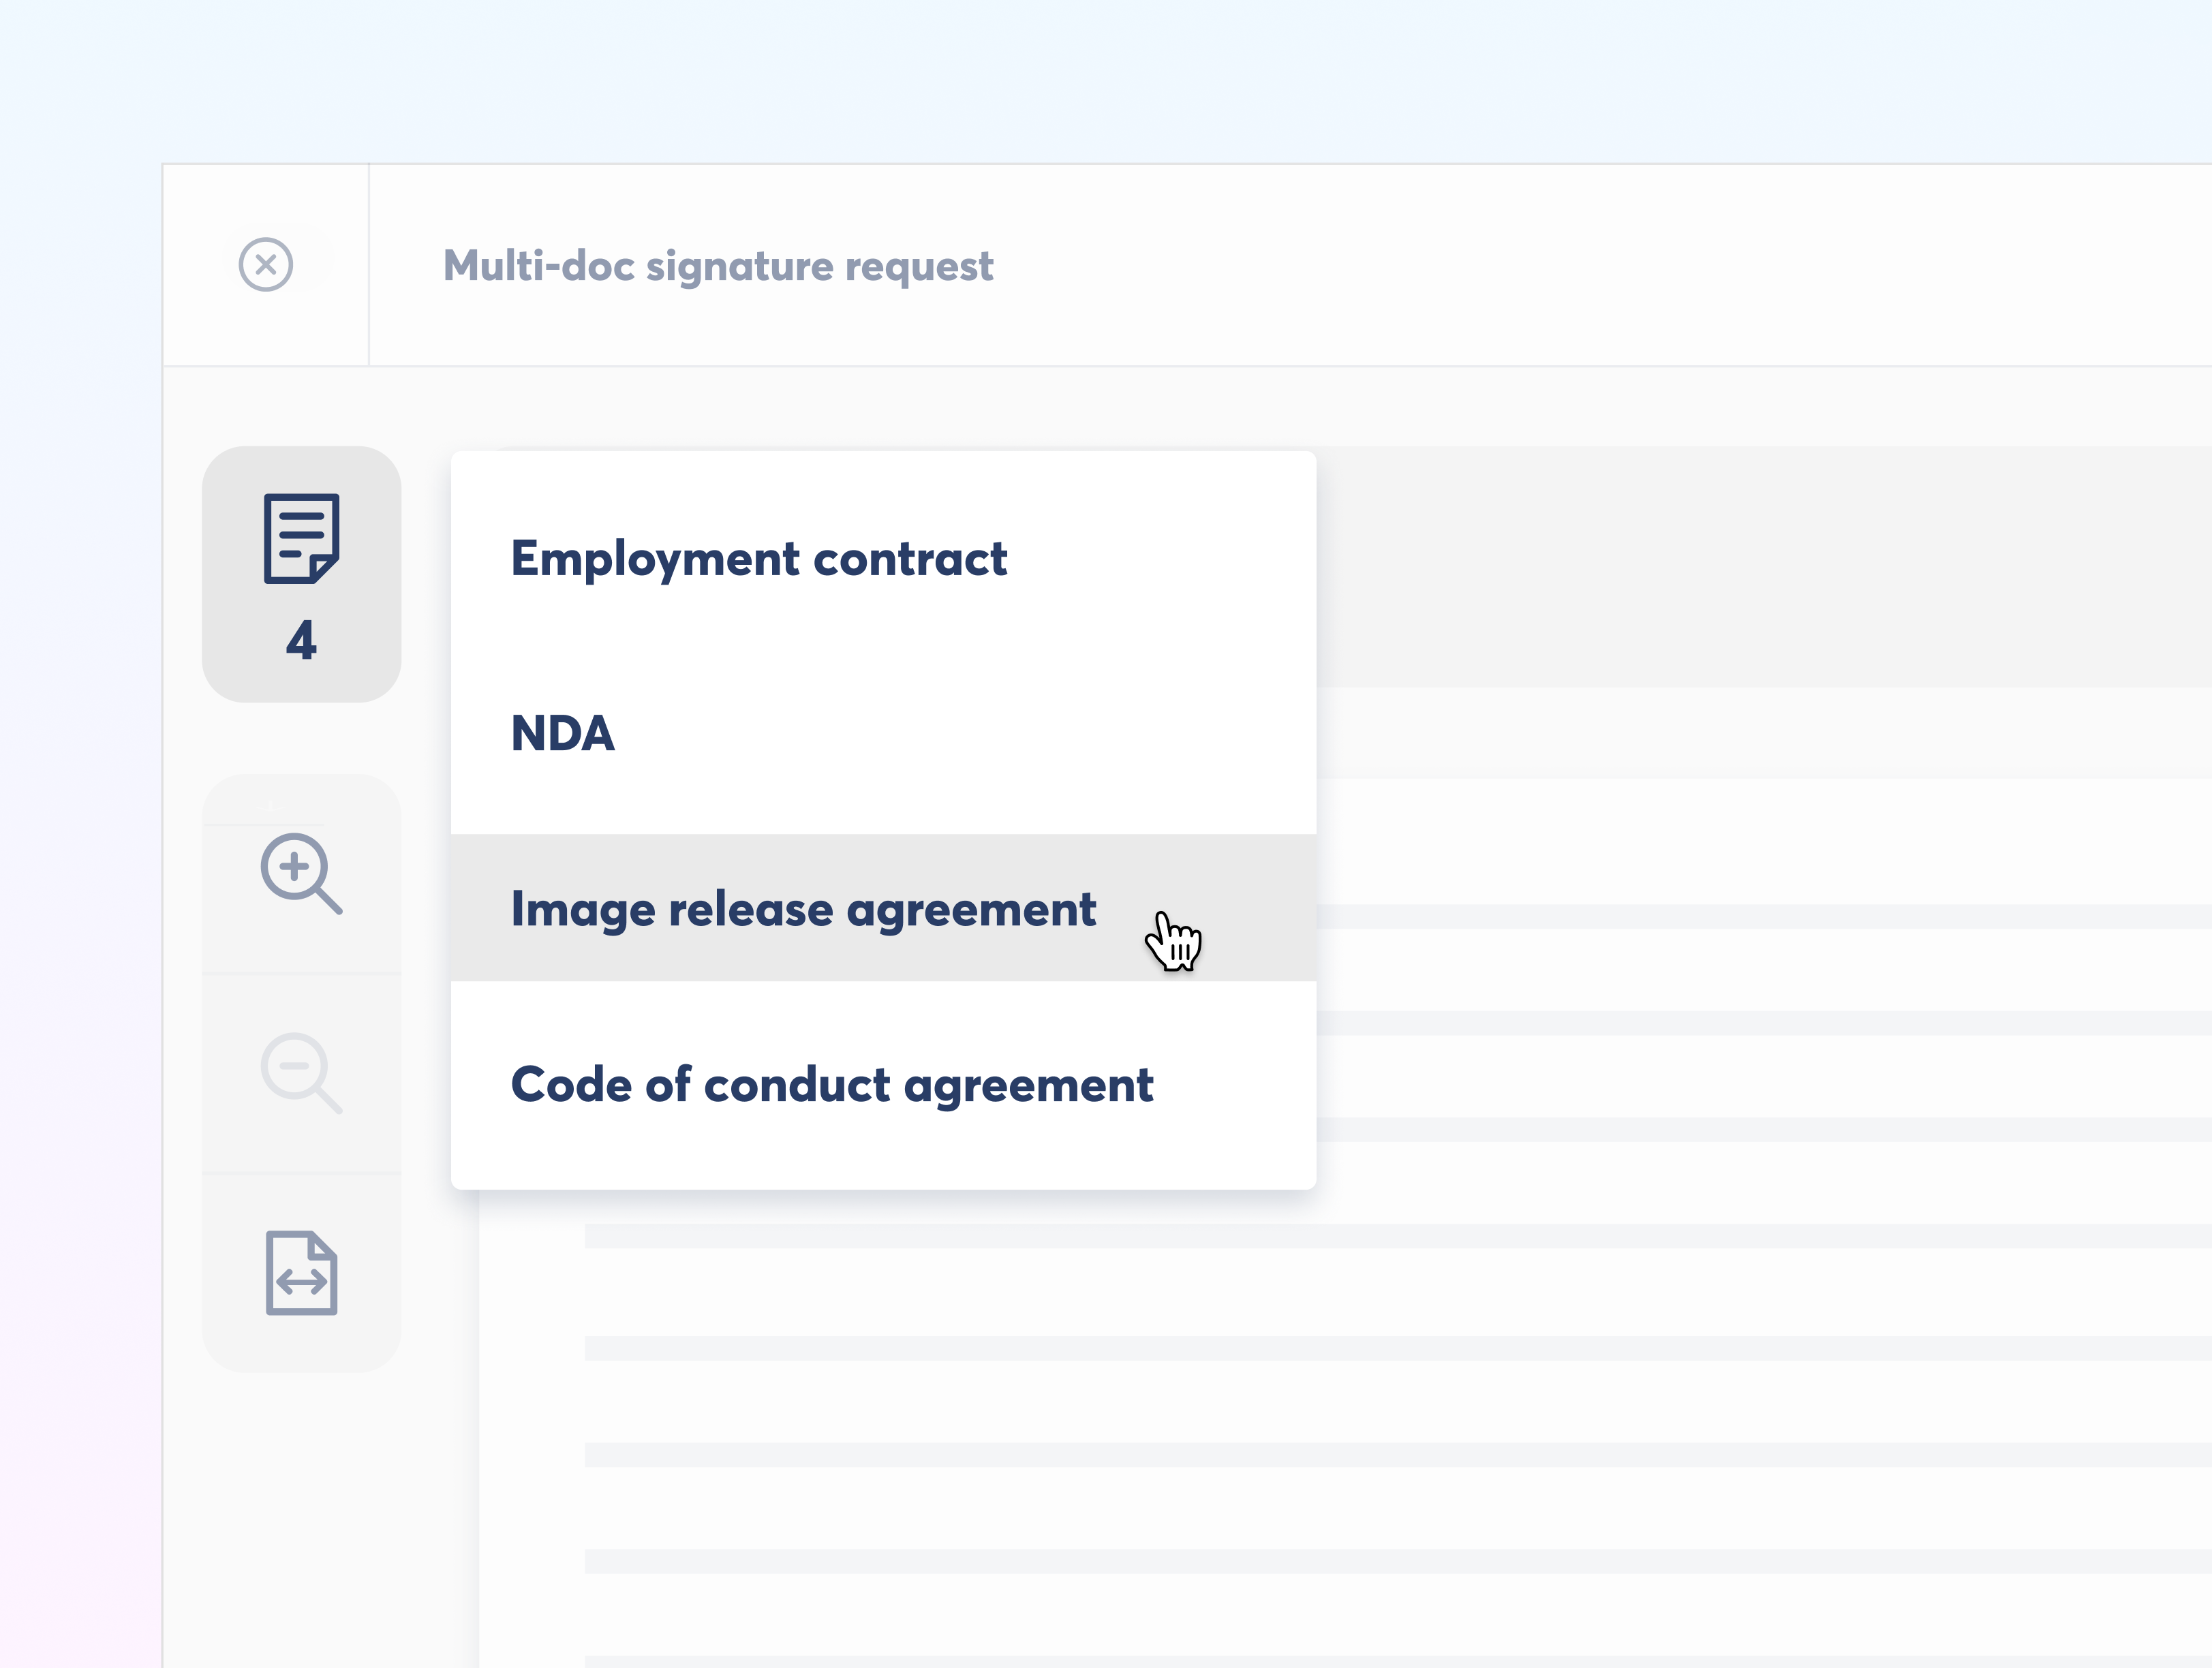Viewport: 2212px width, 1668px height.
Task: Select Employment contract from the document list
Action: coord(883,558)
